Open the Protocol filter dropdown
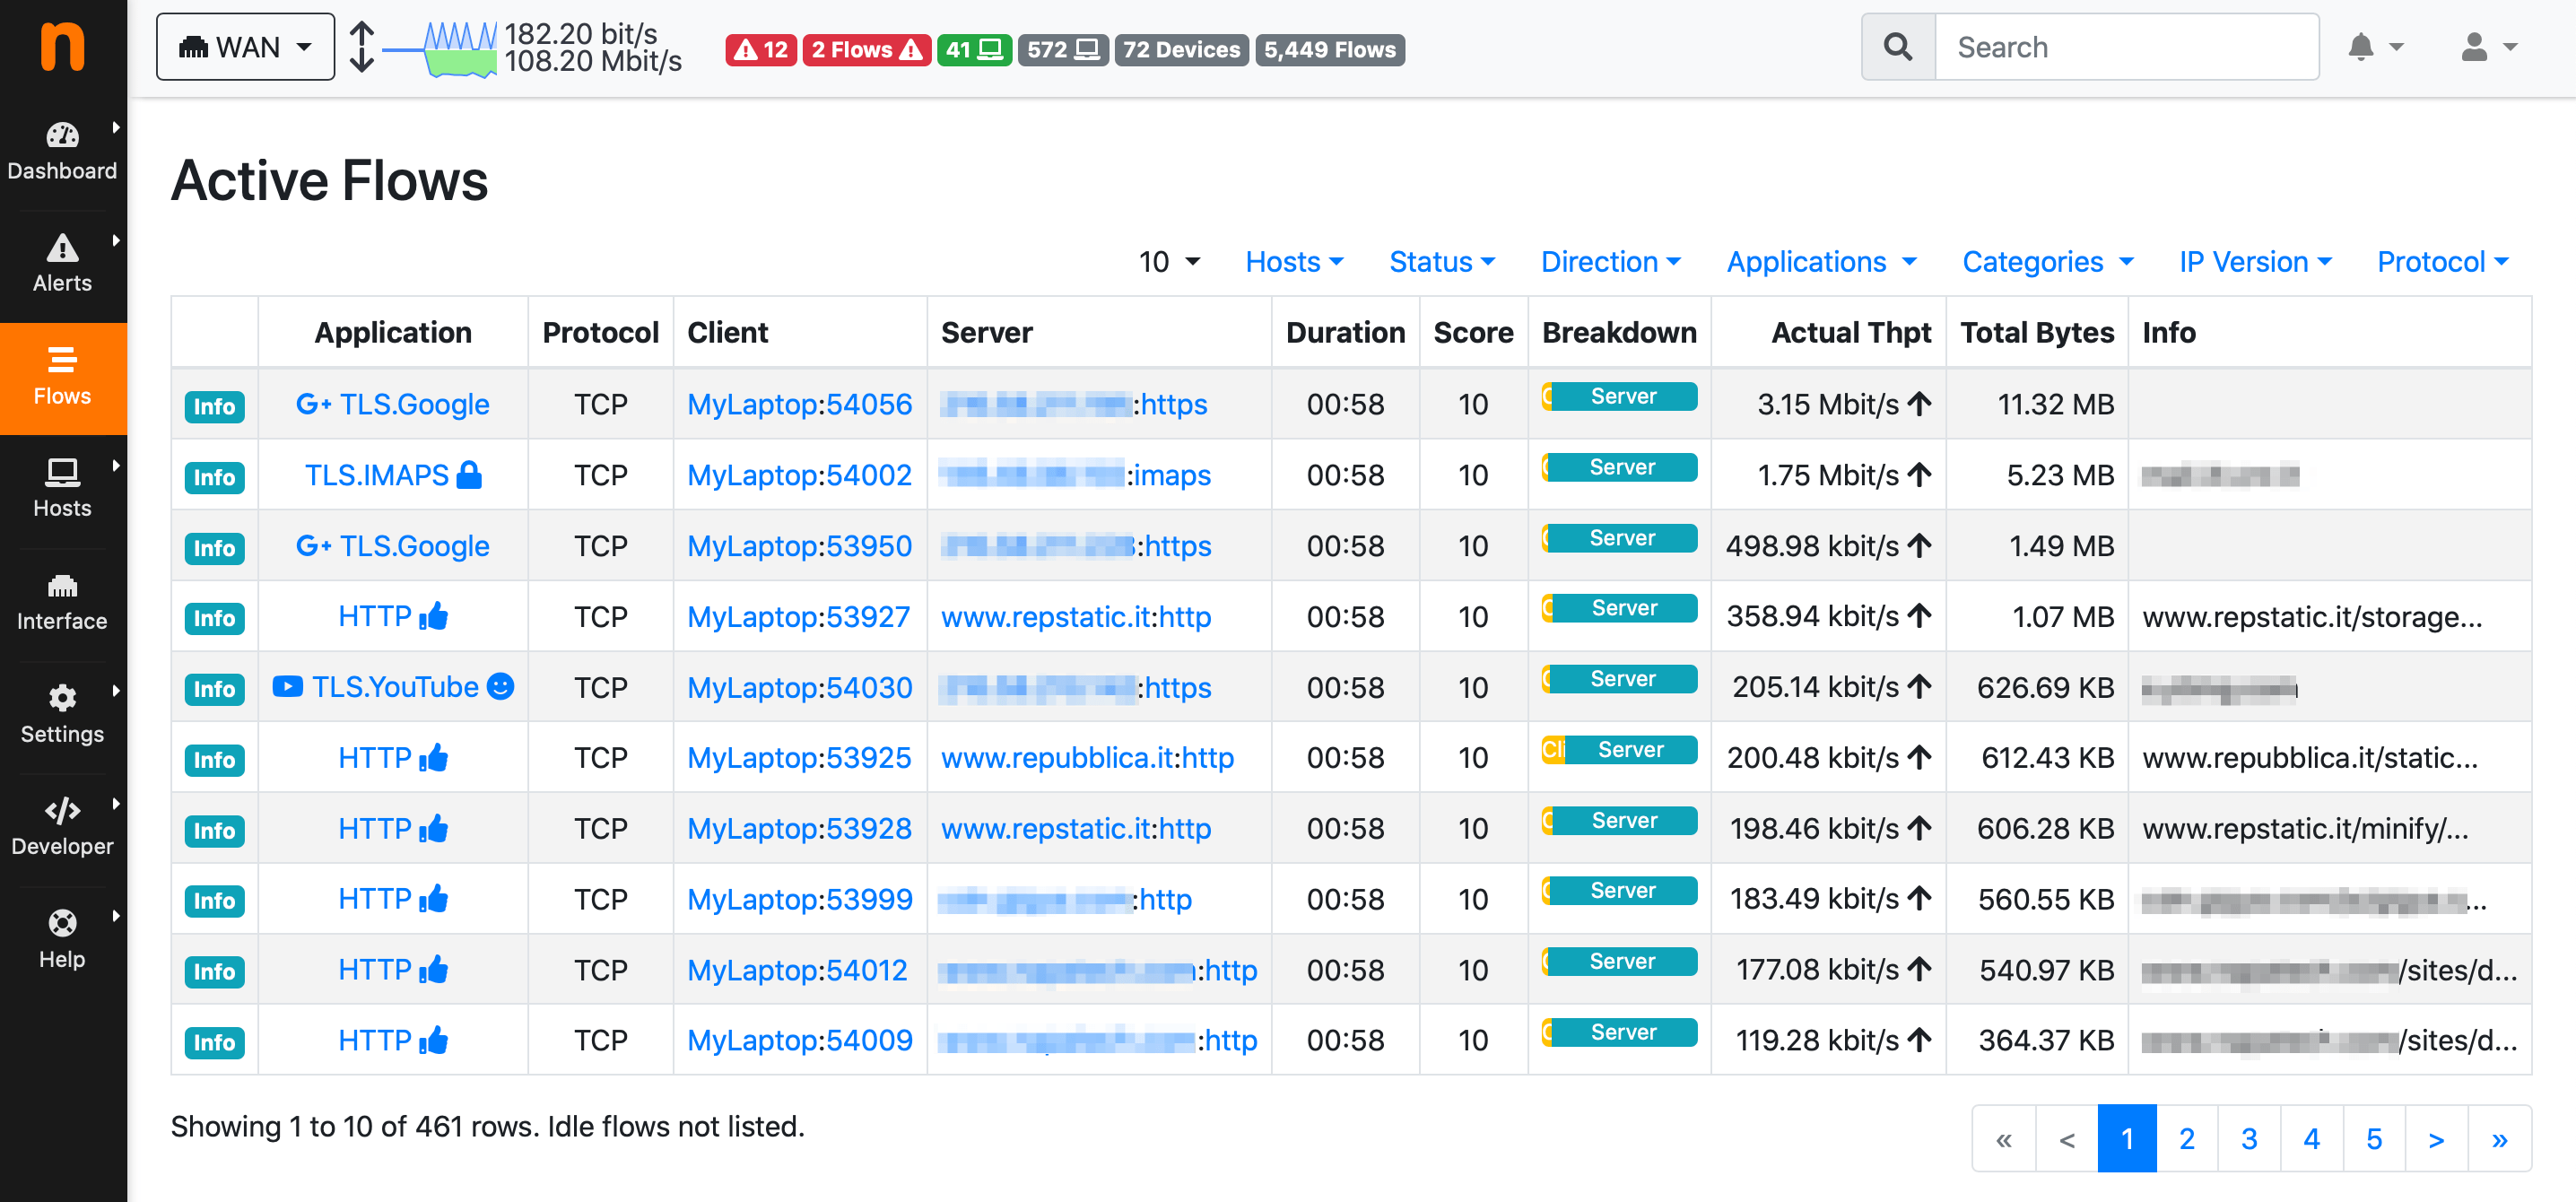Image resolution: width=2576 pixels, height=1202 pixels. (2442, 262)
